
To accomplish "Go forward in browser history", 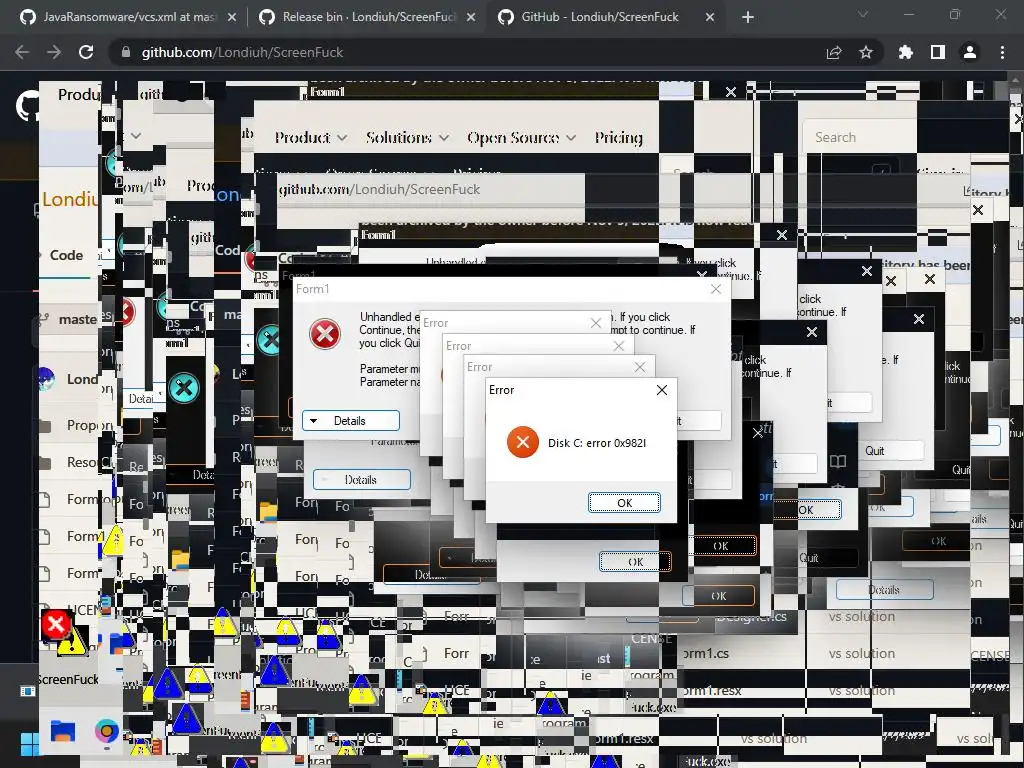I will (x=54, y=52).
